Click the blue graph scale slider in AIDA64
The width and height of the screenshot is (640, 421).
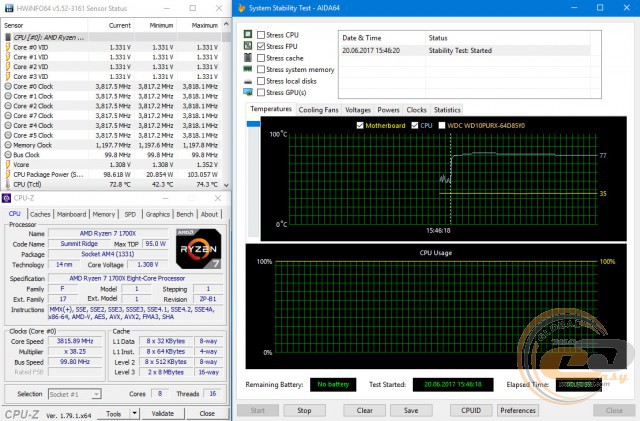click(253, 124)
